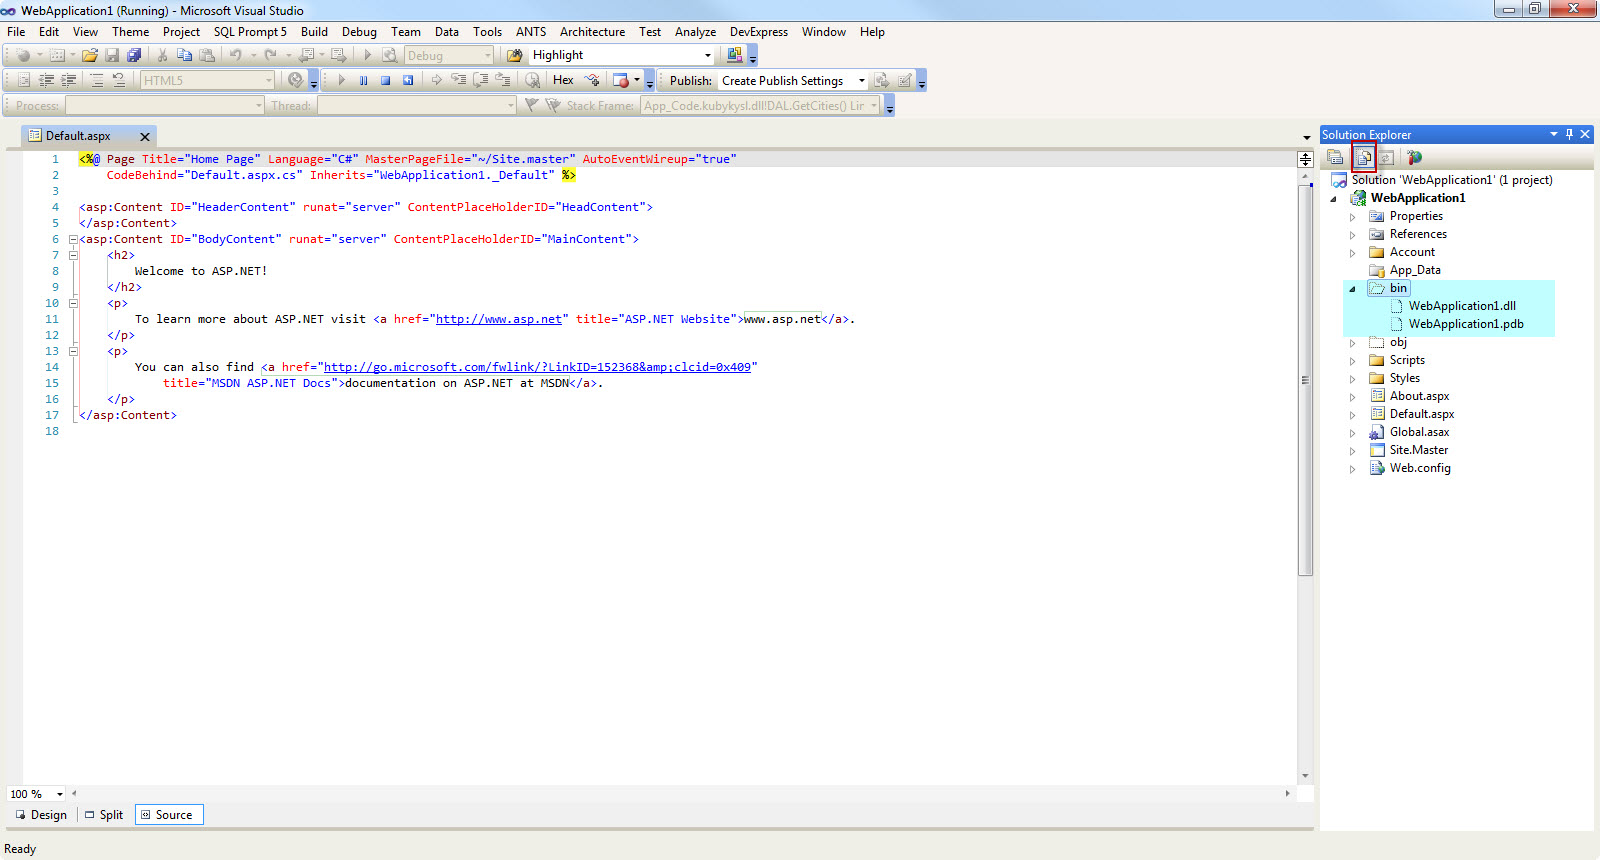Click the go.microsoft.com fwlink URL in code
The image size is (1600, 860).
(537, 367)
